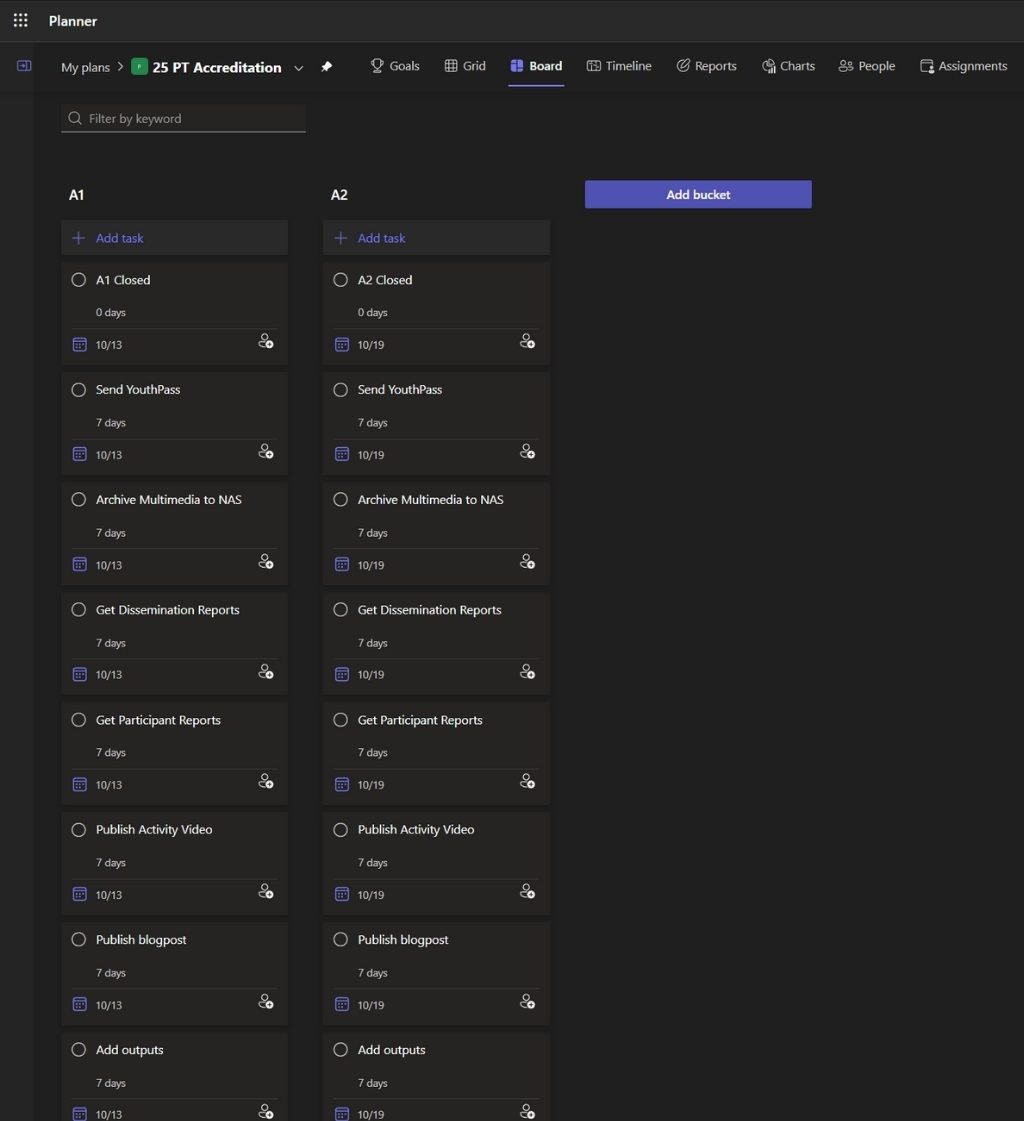Click the Add bucket button
Screen dimensions: 1024x1121
point(698,195)
